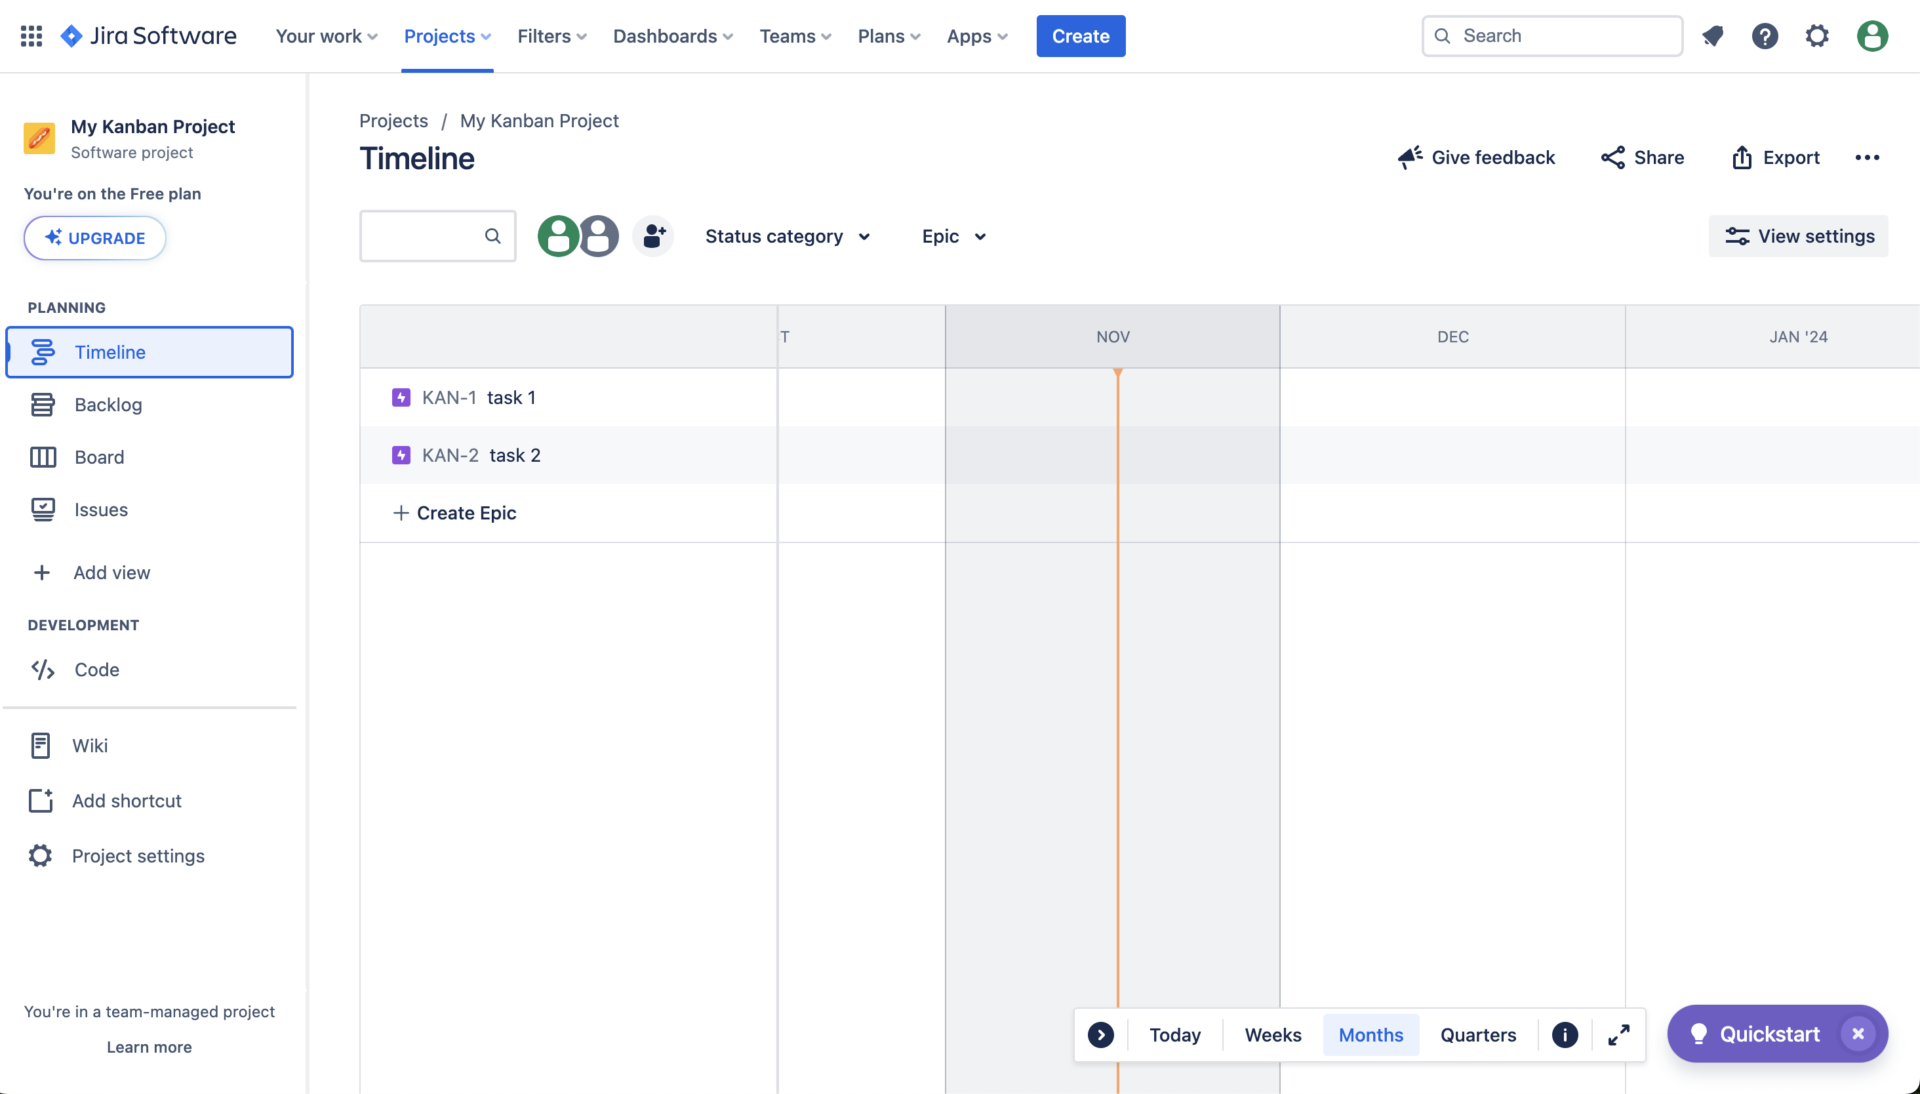The image size is (1920, 1094).
Task: Select Backlog from the planning sidebar
Action: (x=108, y=404)
